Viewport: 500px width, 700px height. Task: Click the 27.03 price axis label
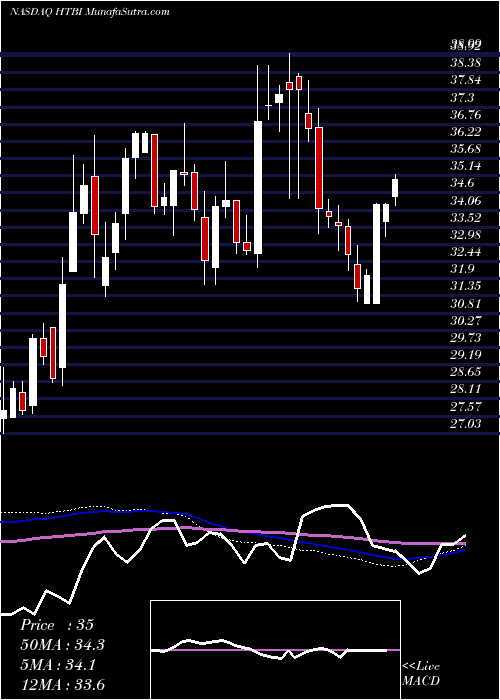pos(466,424)
